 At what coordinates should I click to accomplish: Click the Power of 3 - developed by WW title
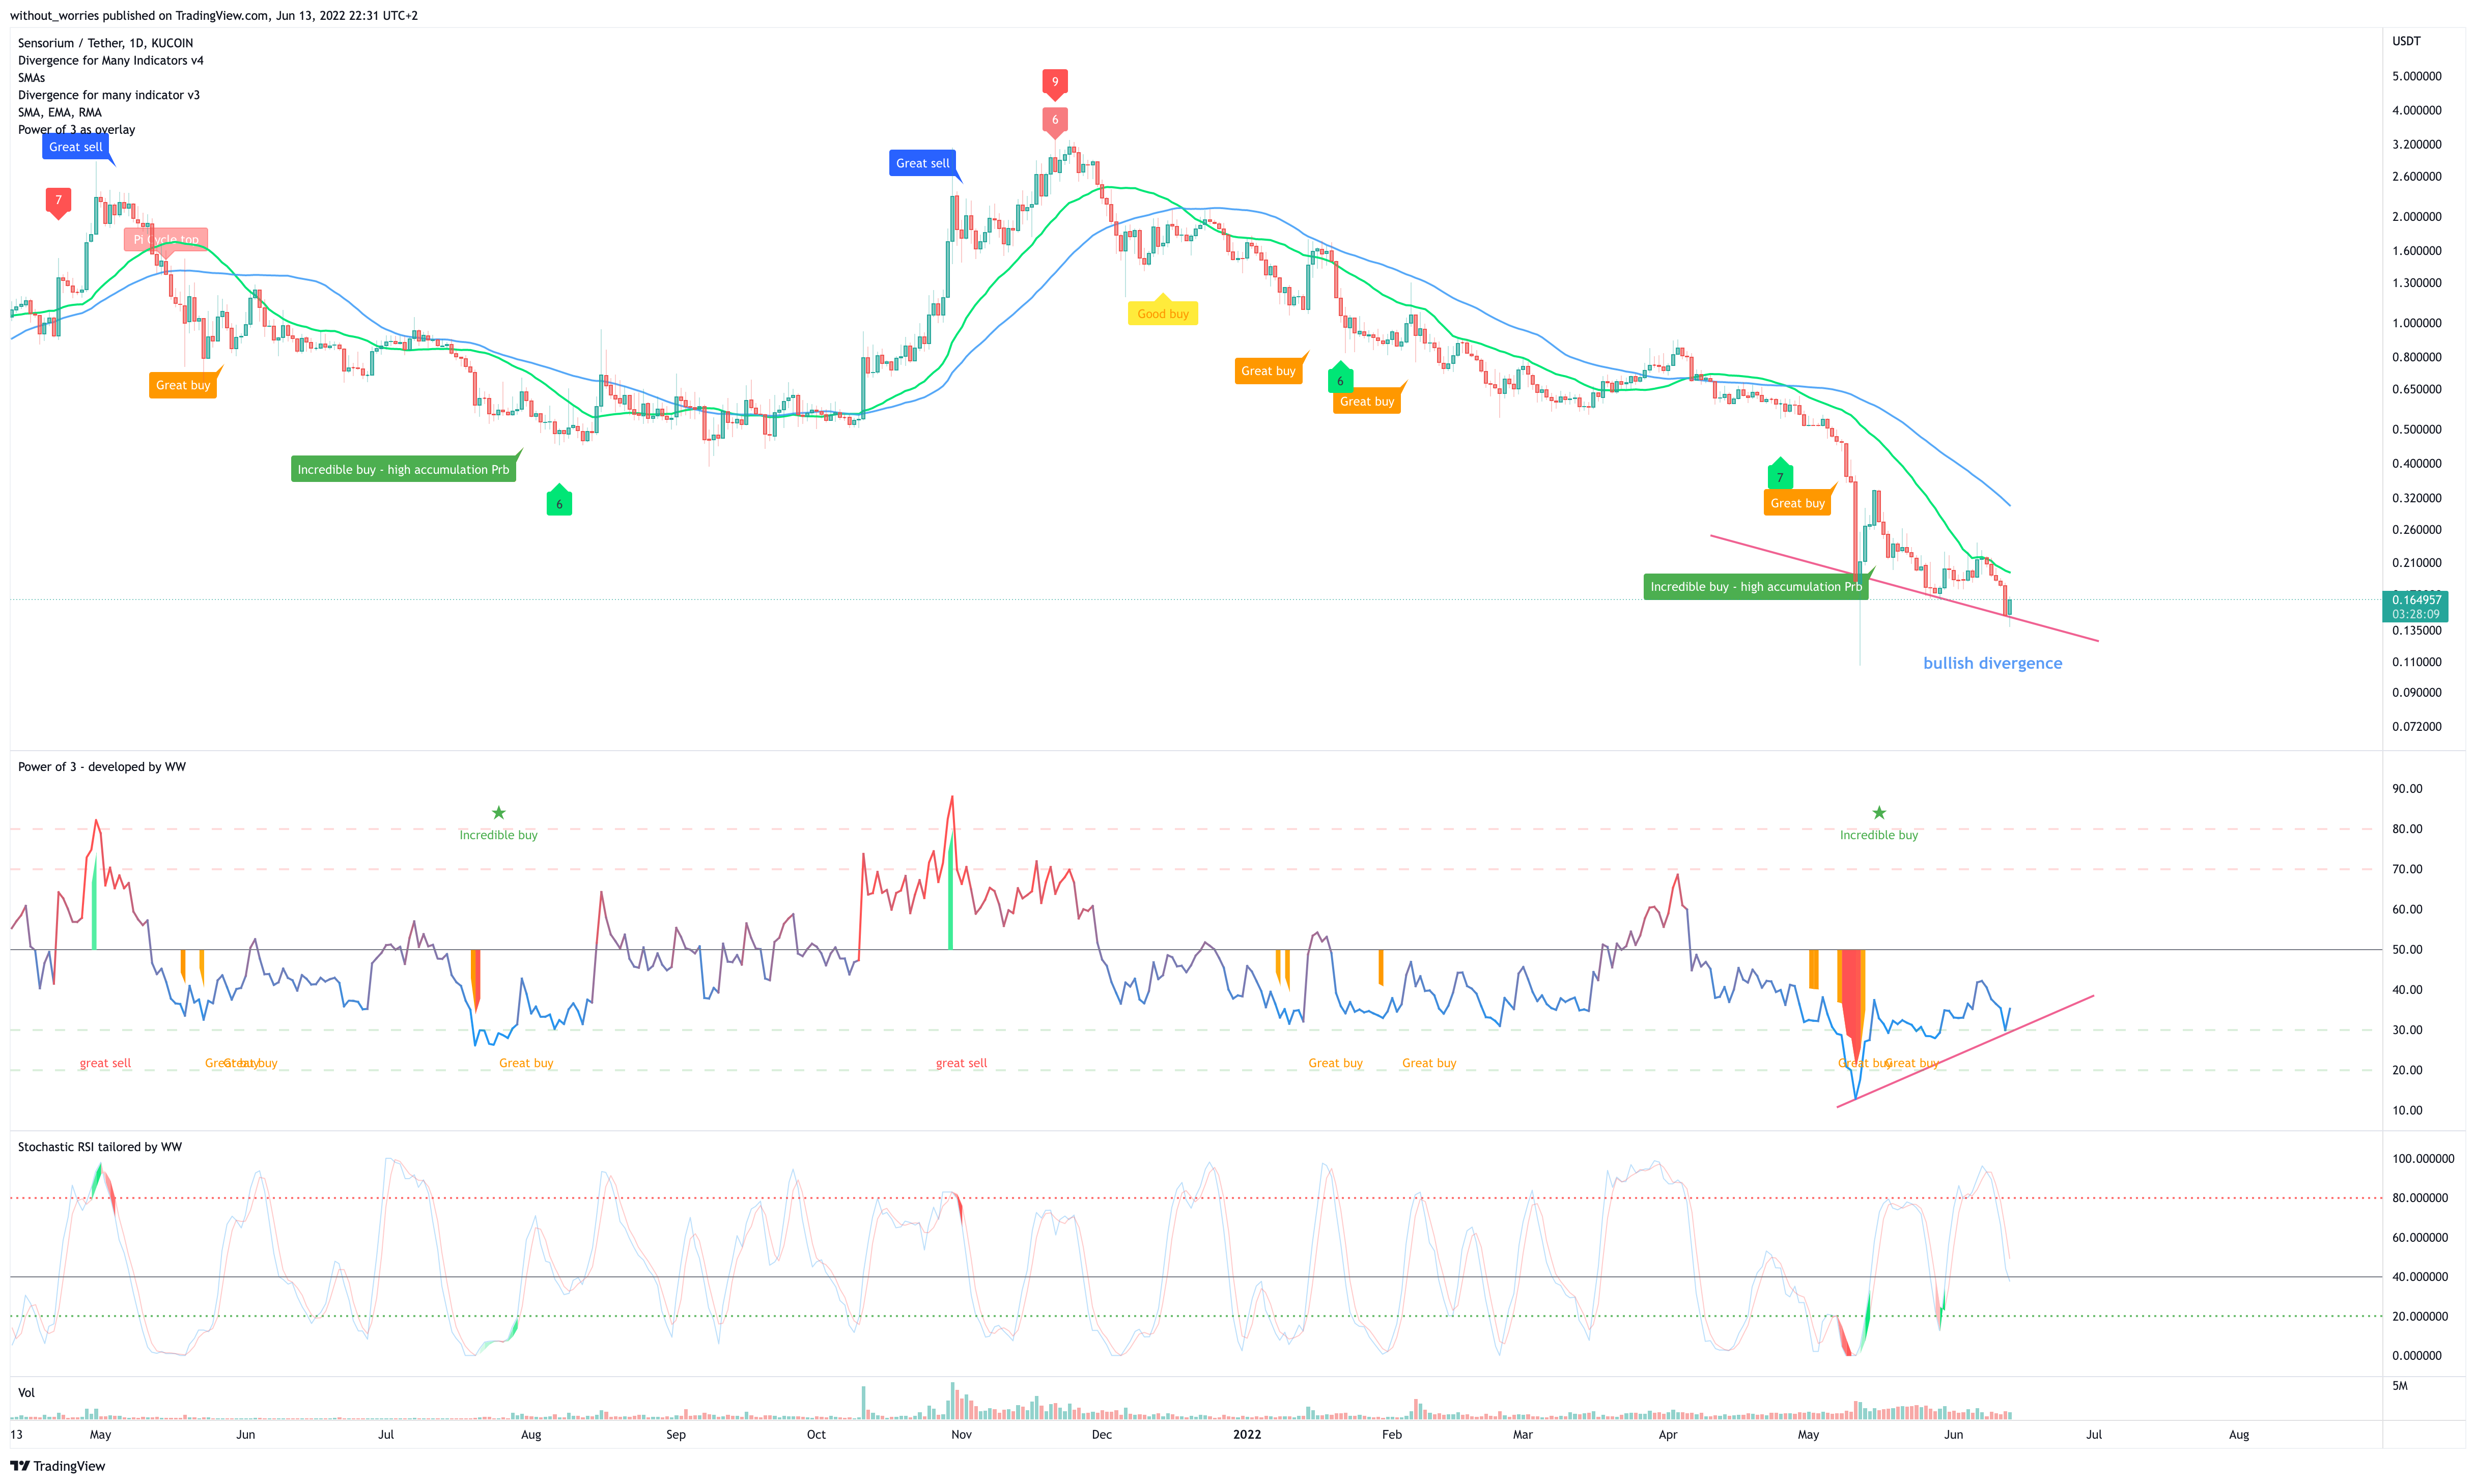pos(101,767)
